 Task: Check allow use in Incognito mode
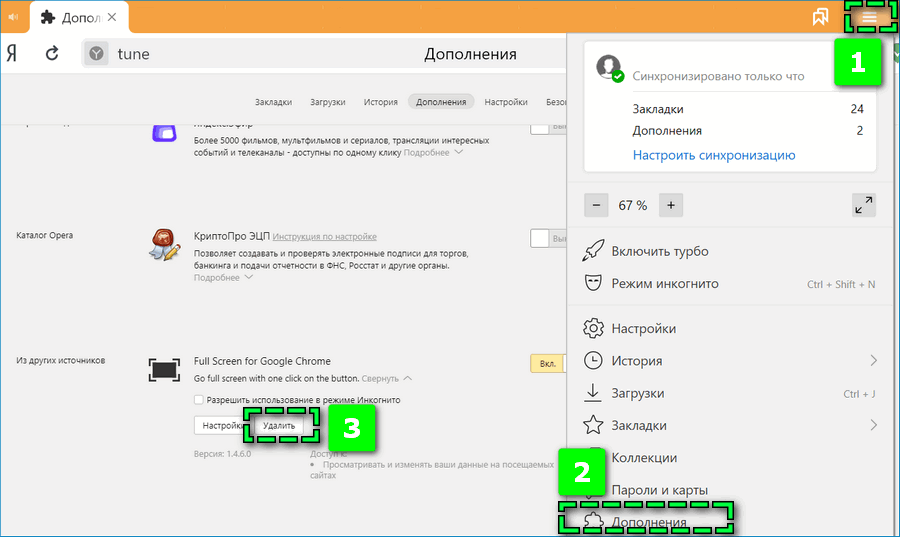pos(199,400)
